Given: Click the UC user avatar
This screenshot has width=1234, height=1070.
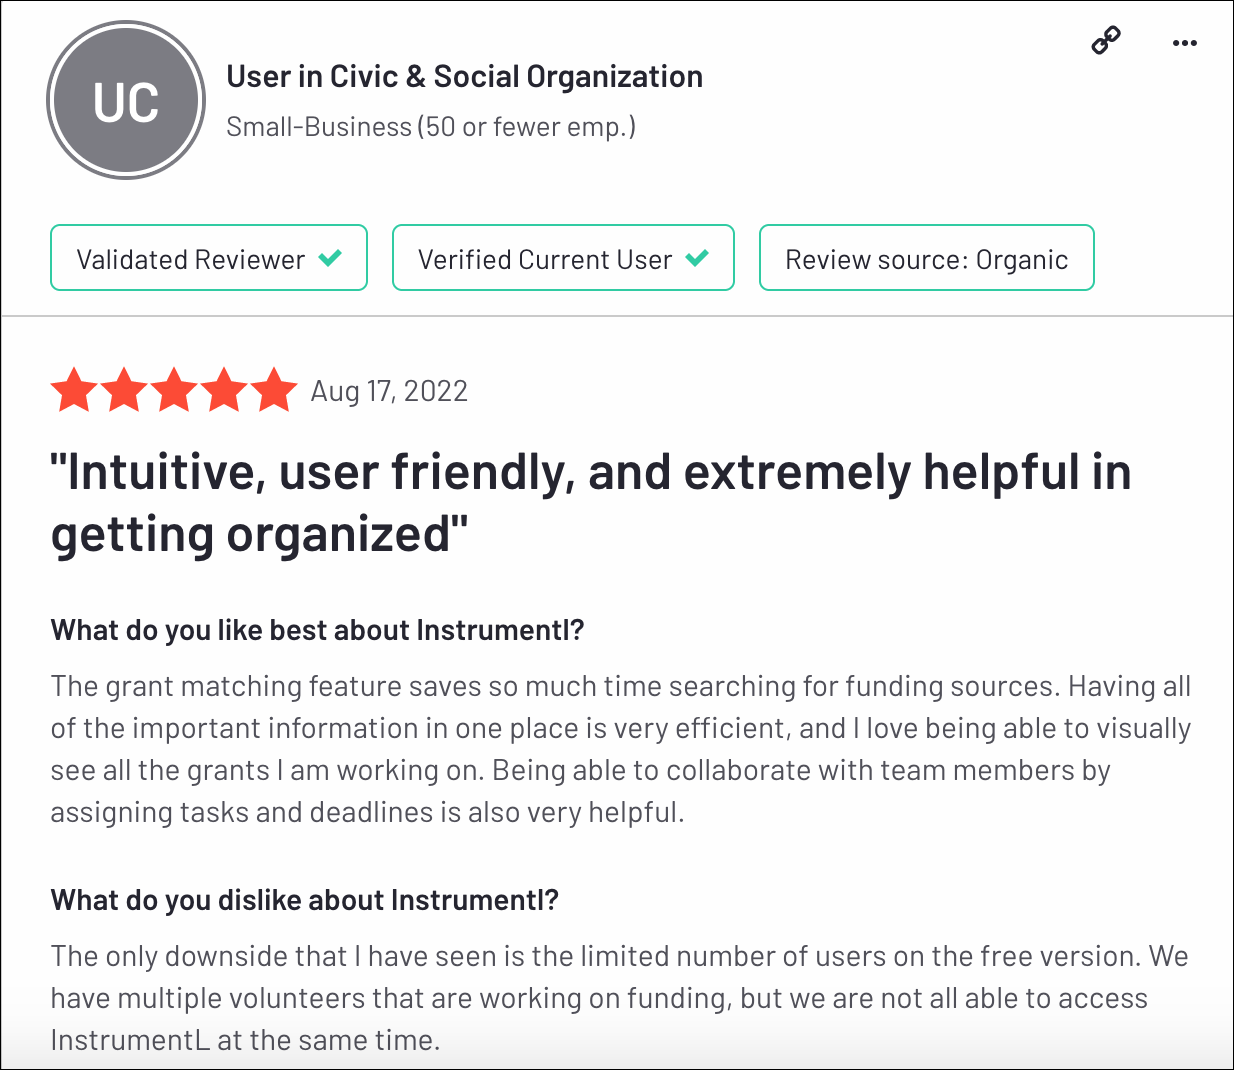Looking at the screenshot, I should (126, 101).
